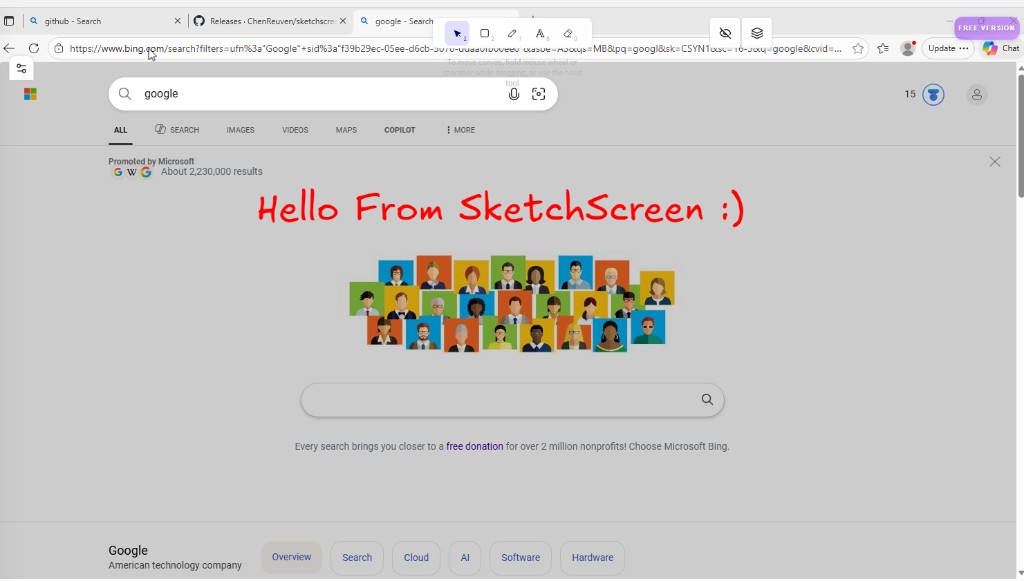Click the magnifier icon in Bing search box
The width and height of the screenshot is (1024, 581).
click(x=125, y=94)
